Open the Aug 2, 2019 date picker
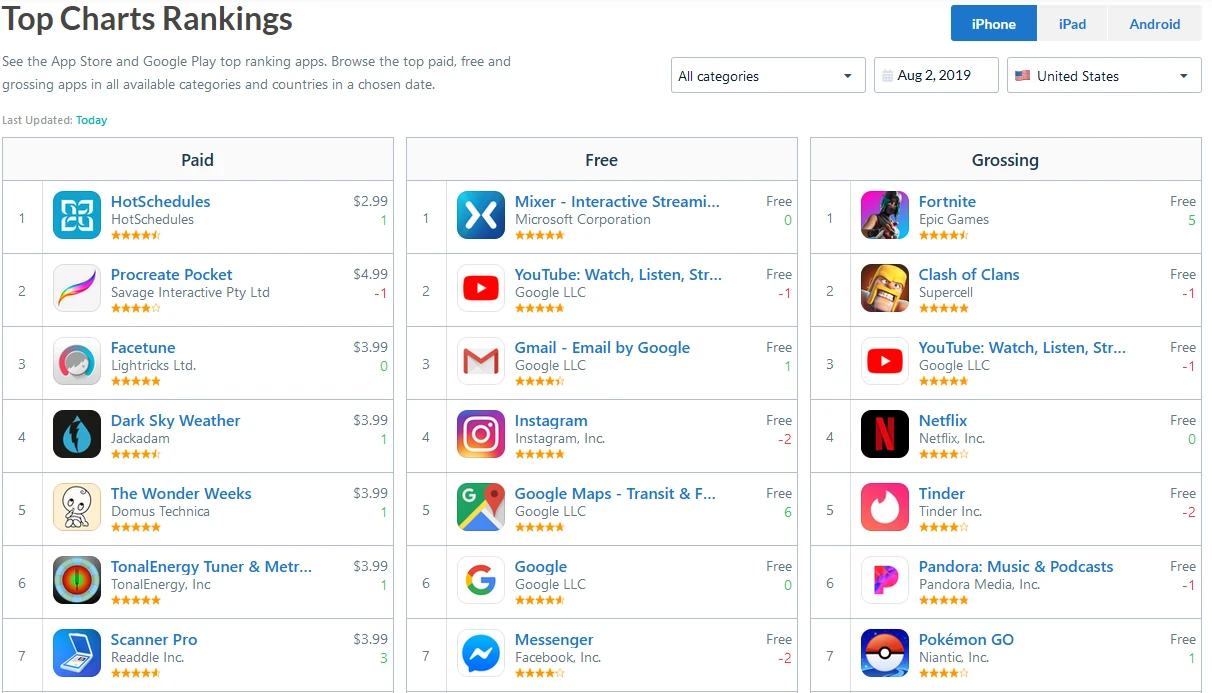1212x693 pixels. tap(936, 76)
